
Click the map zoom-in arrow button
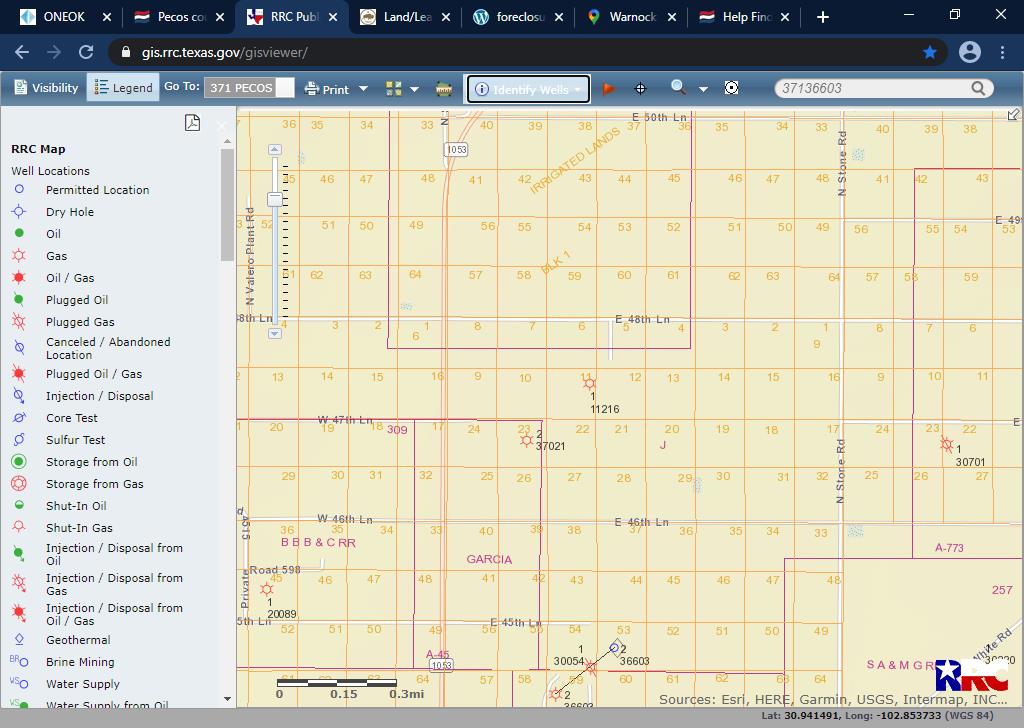pos(275,150)
